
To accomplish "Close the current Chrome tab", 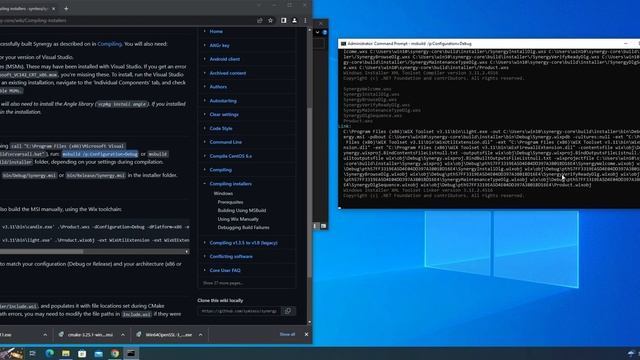I will 53,9.
